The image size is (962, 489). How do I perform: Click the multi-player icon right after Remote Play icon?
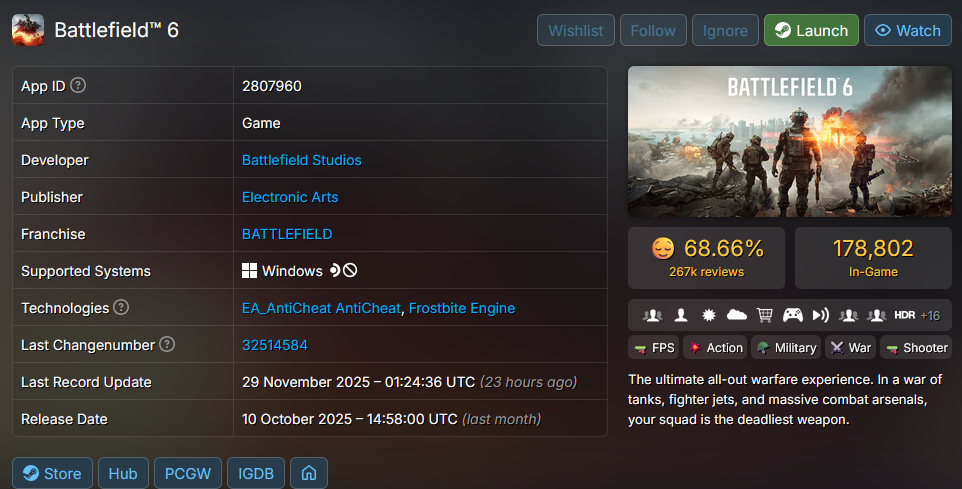click(x=848, y=315)
